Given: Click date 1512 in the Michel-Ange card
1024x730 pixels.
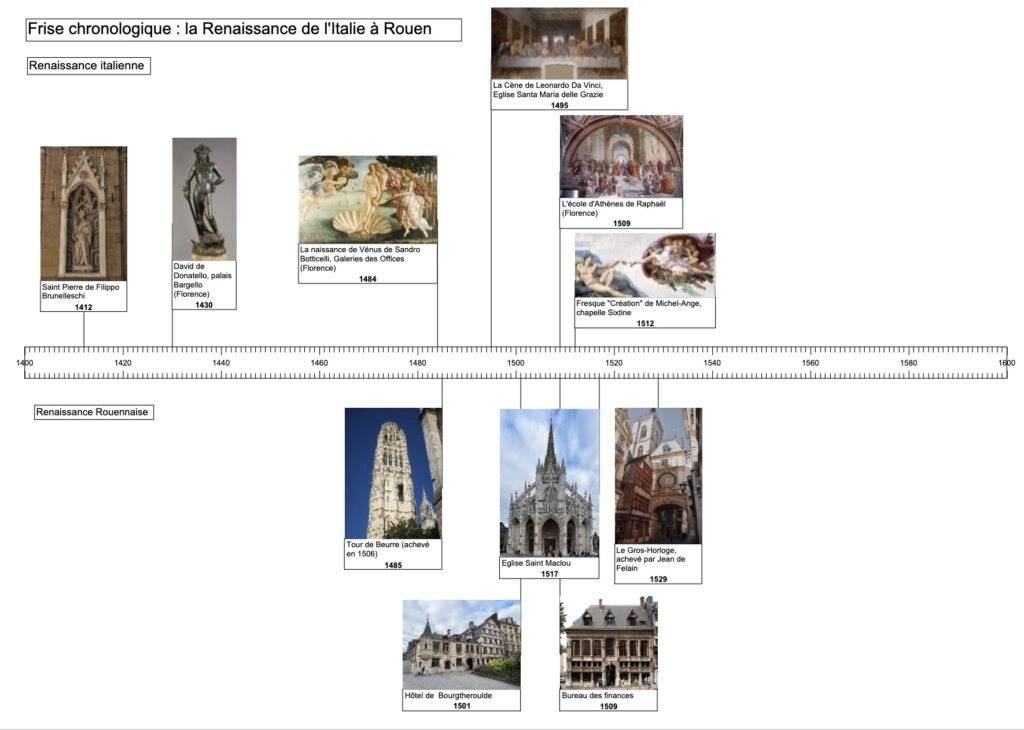Looking at the screenshot, I should point(645,323).
